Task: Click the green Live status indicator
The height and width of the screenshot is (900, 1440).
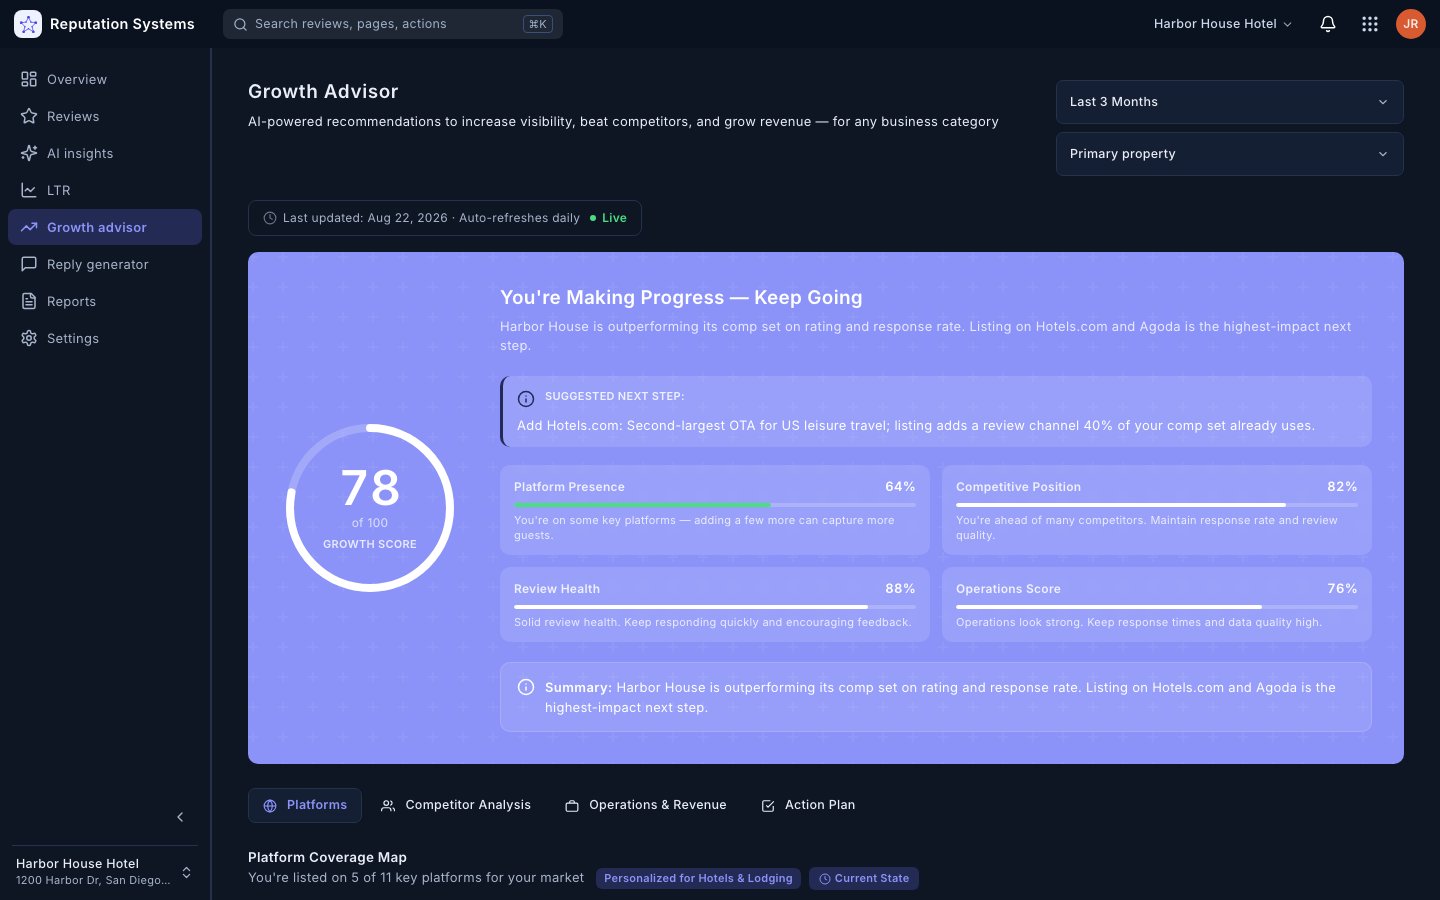Action: pyautogui.click(x=608, y=218)
